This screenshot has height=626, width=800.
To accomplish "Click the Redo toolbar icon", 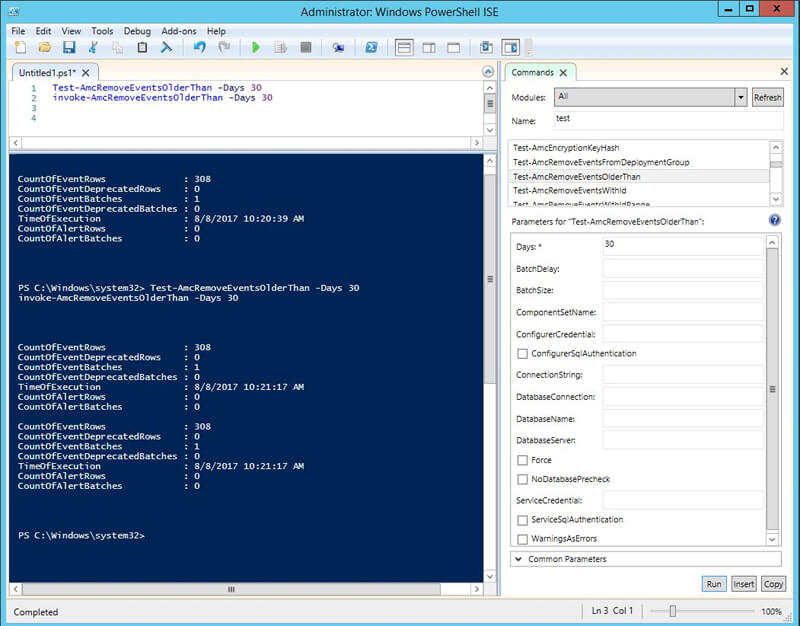I will (224, 48).
